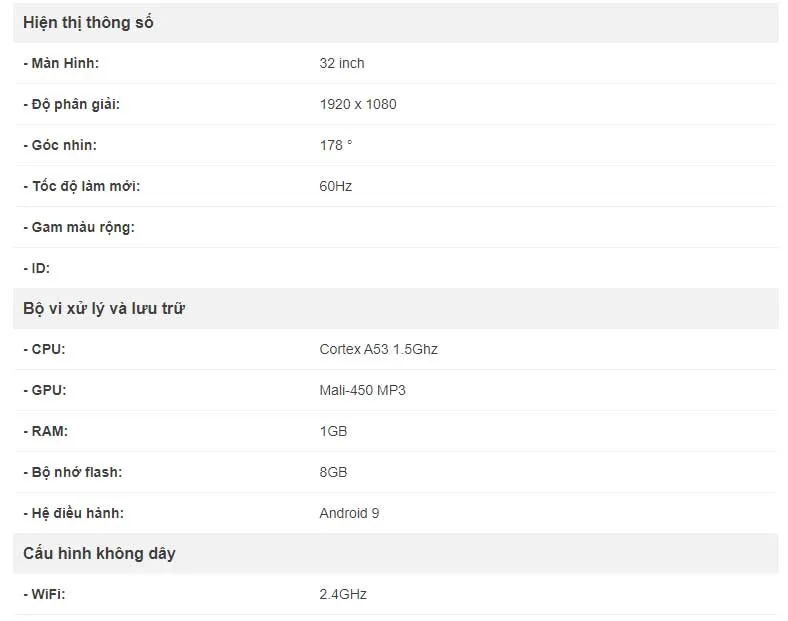Select the '8GB' flash memory value
Screen dimensions: 788x621
pyautogui.click(x=333, y=472)
